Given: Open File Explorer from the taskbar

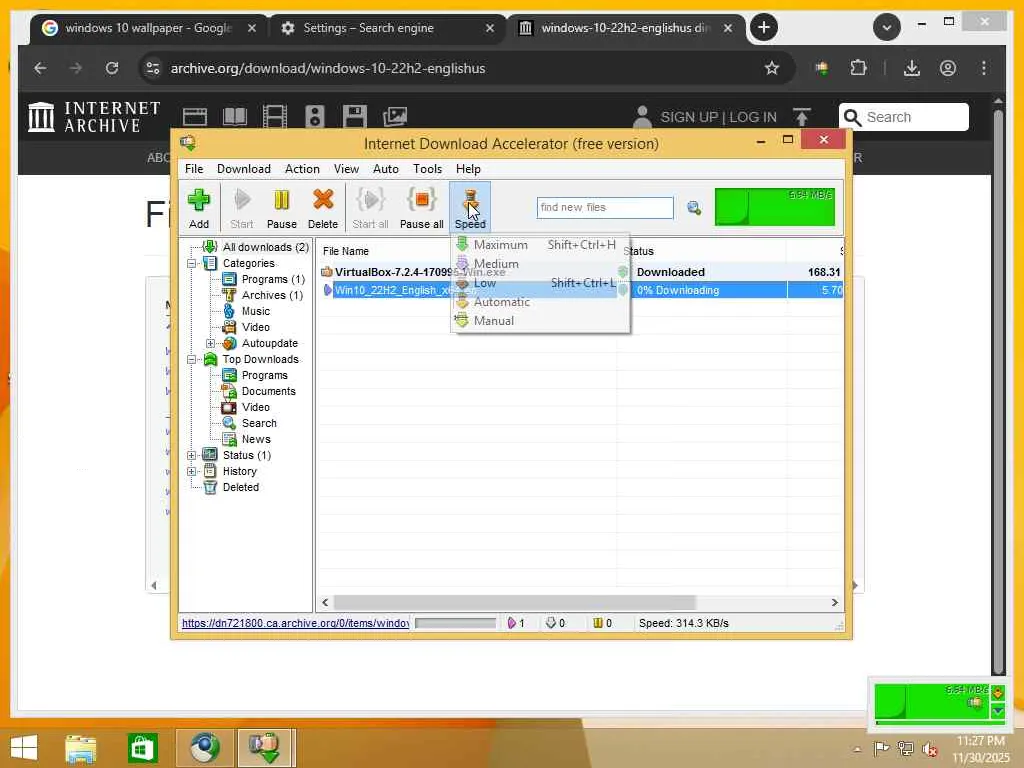Looking at the screenshot, I should (x=81, y=747).
